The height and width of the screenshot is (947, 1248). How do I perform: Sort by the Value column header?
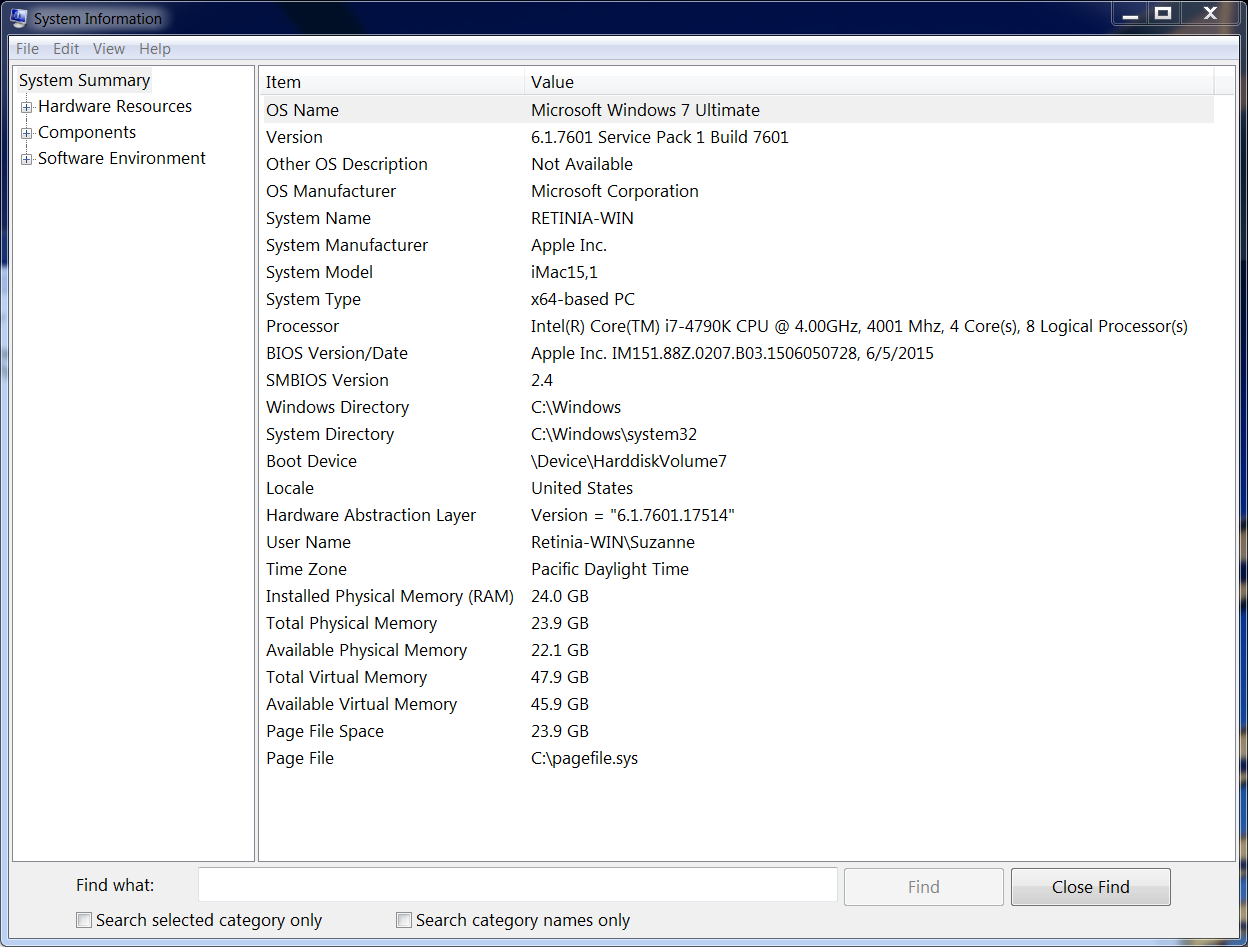869,82
